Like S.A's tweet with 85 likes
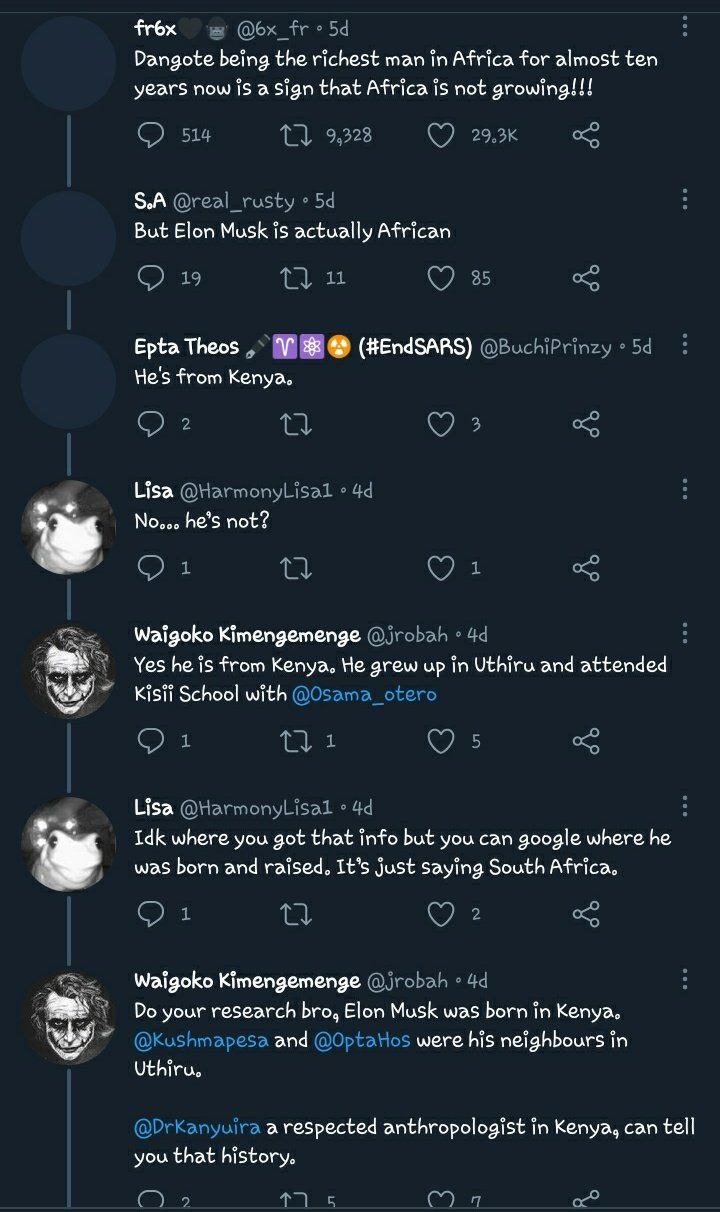The image size is (720, 1212). click(x=441, y=278)
